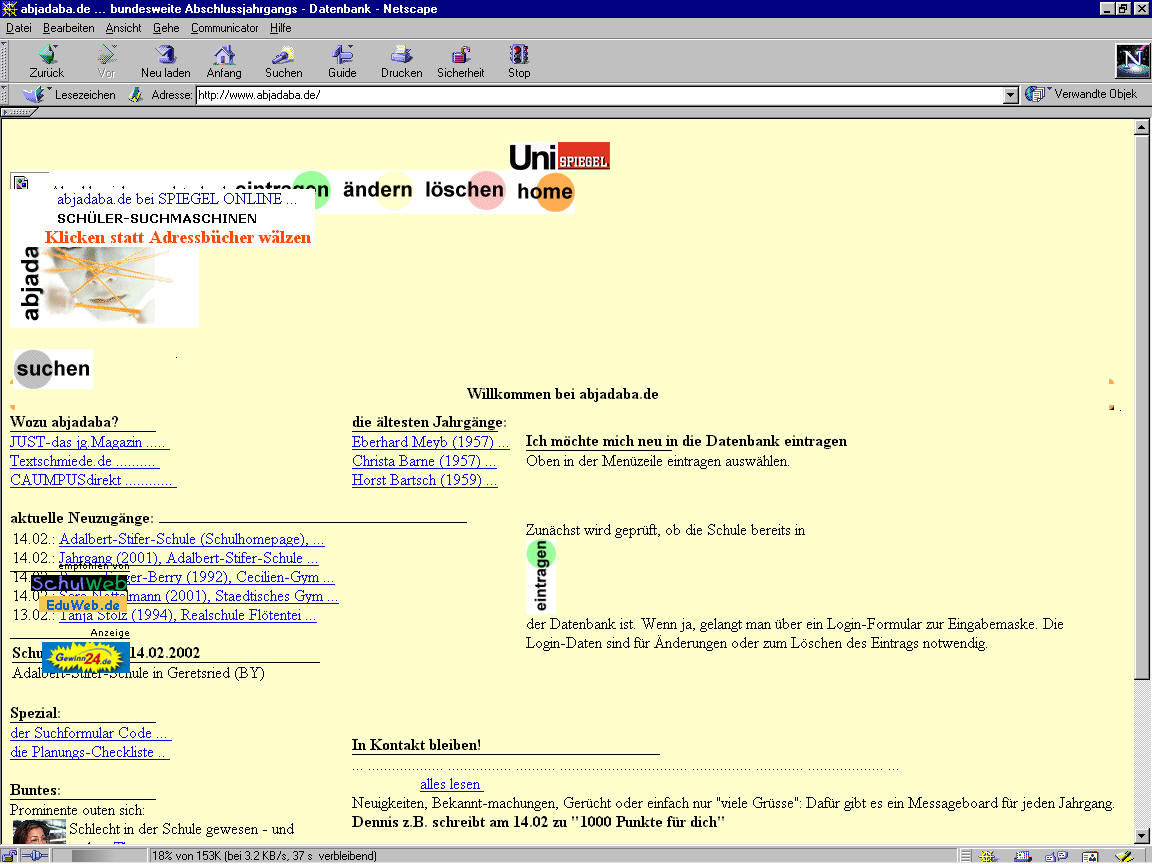Click the Netscape logo icon
This screenshot has width=1152, height=864.
pos(1132,61)
